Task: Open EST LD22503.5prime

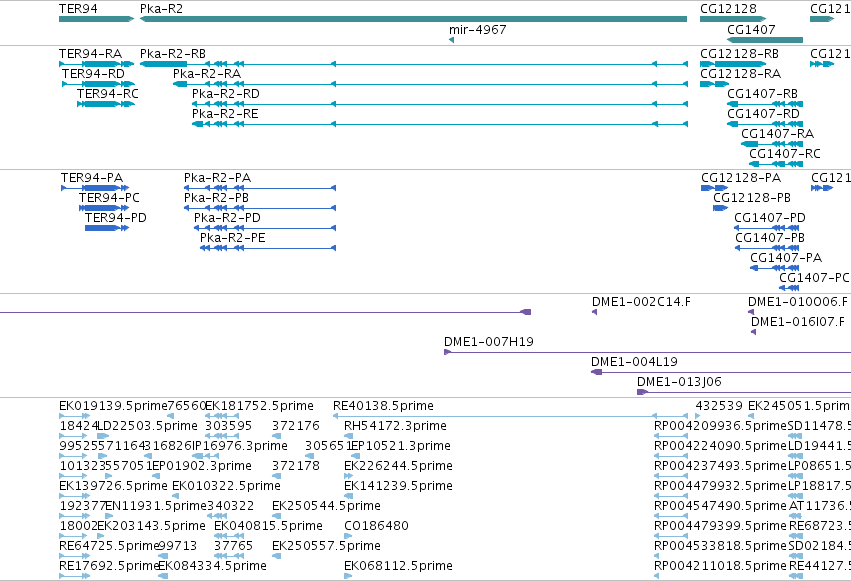Action: (x=103, y=436)
